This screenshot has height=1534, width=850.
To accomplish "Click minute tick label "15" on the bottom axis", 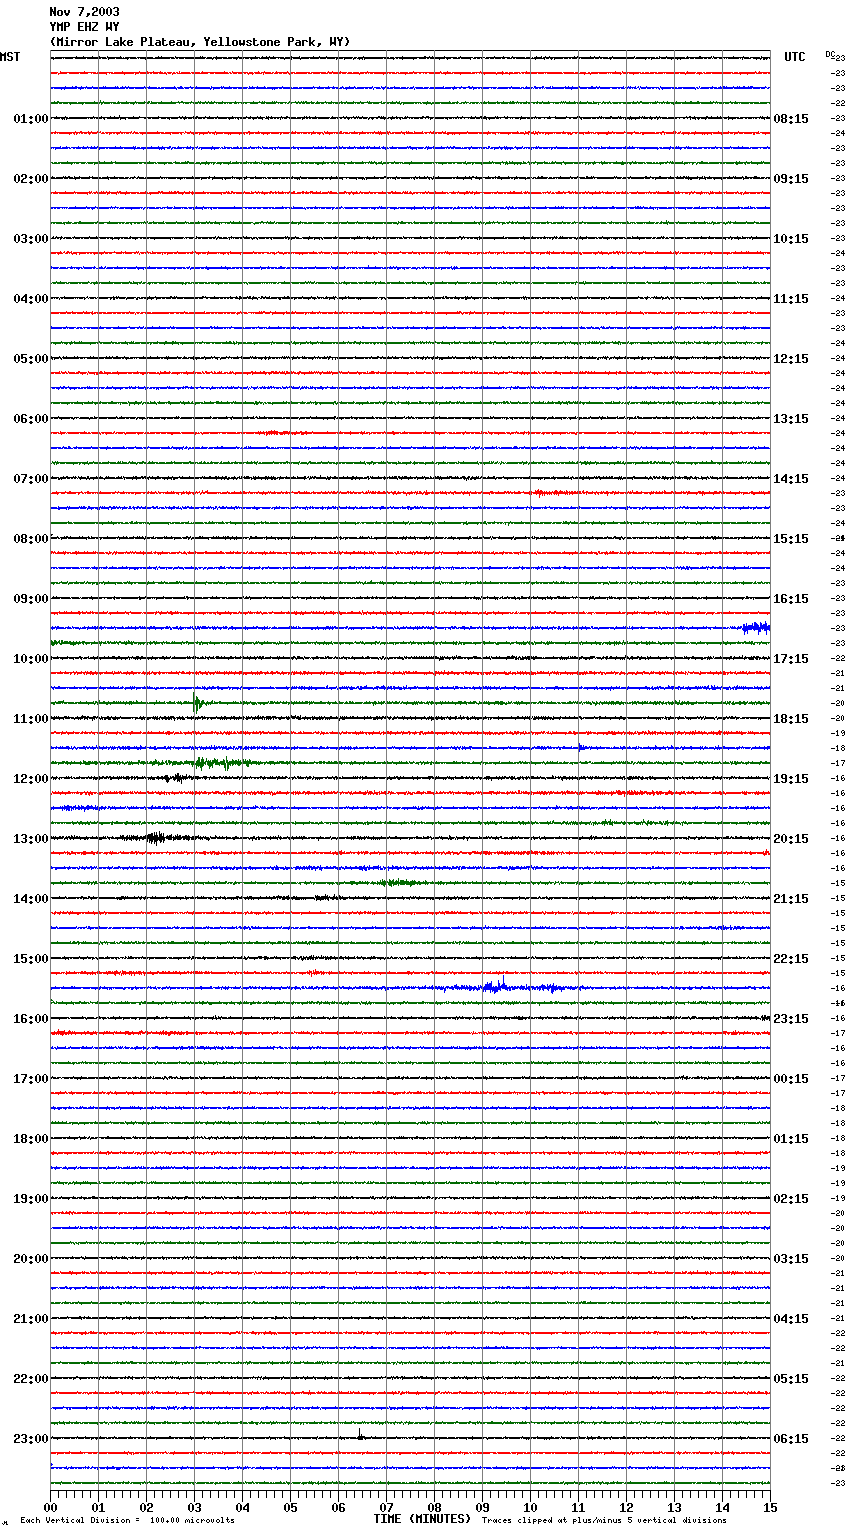I will click(x=770, y=1507).
